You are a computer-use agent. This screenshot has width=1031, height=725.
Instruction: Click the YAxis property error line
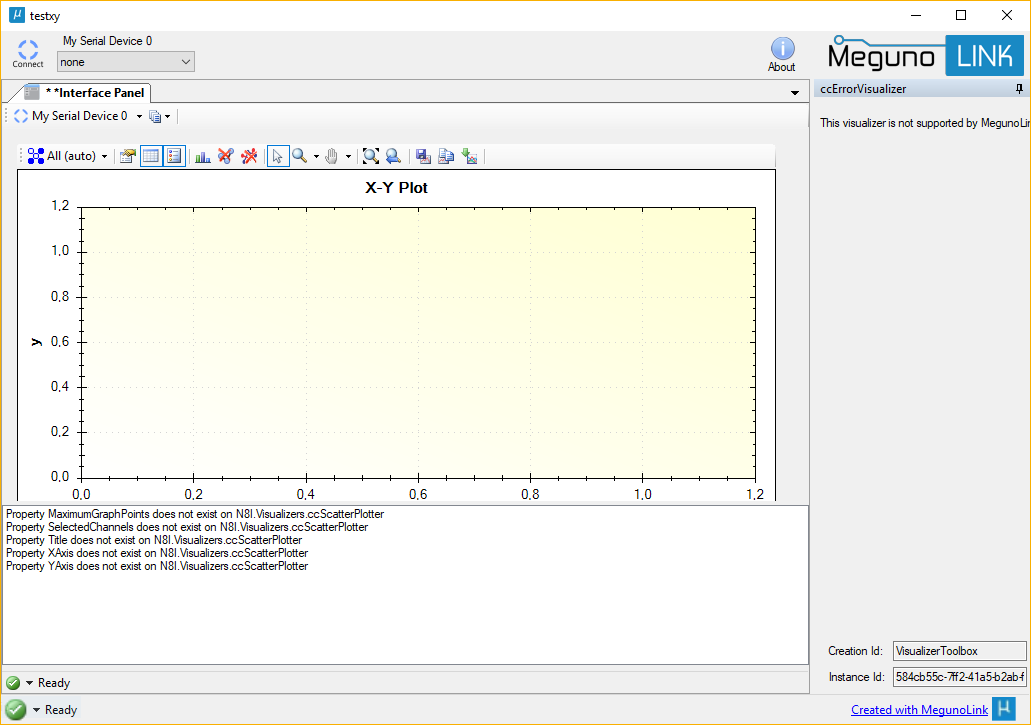[x=156, y=566]
